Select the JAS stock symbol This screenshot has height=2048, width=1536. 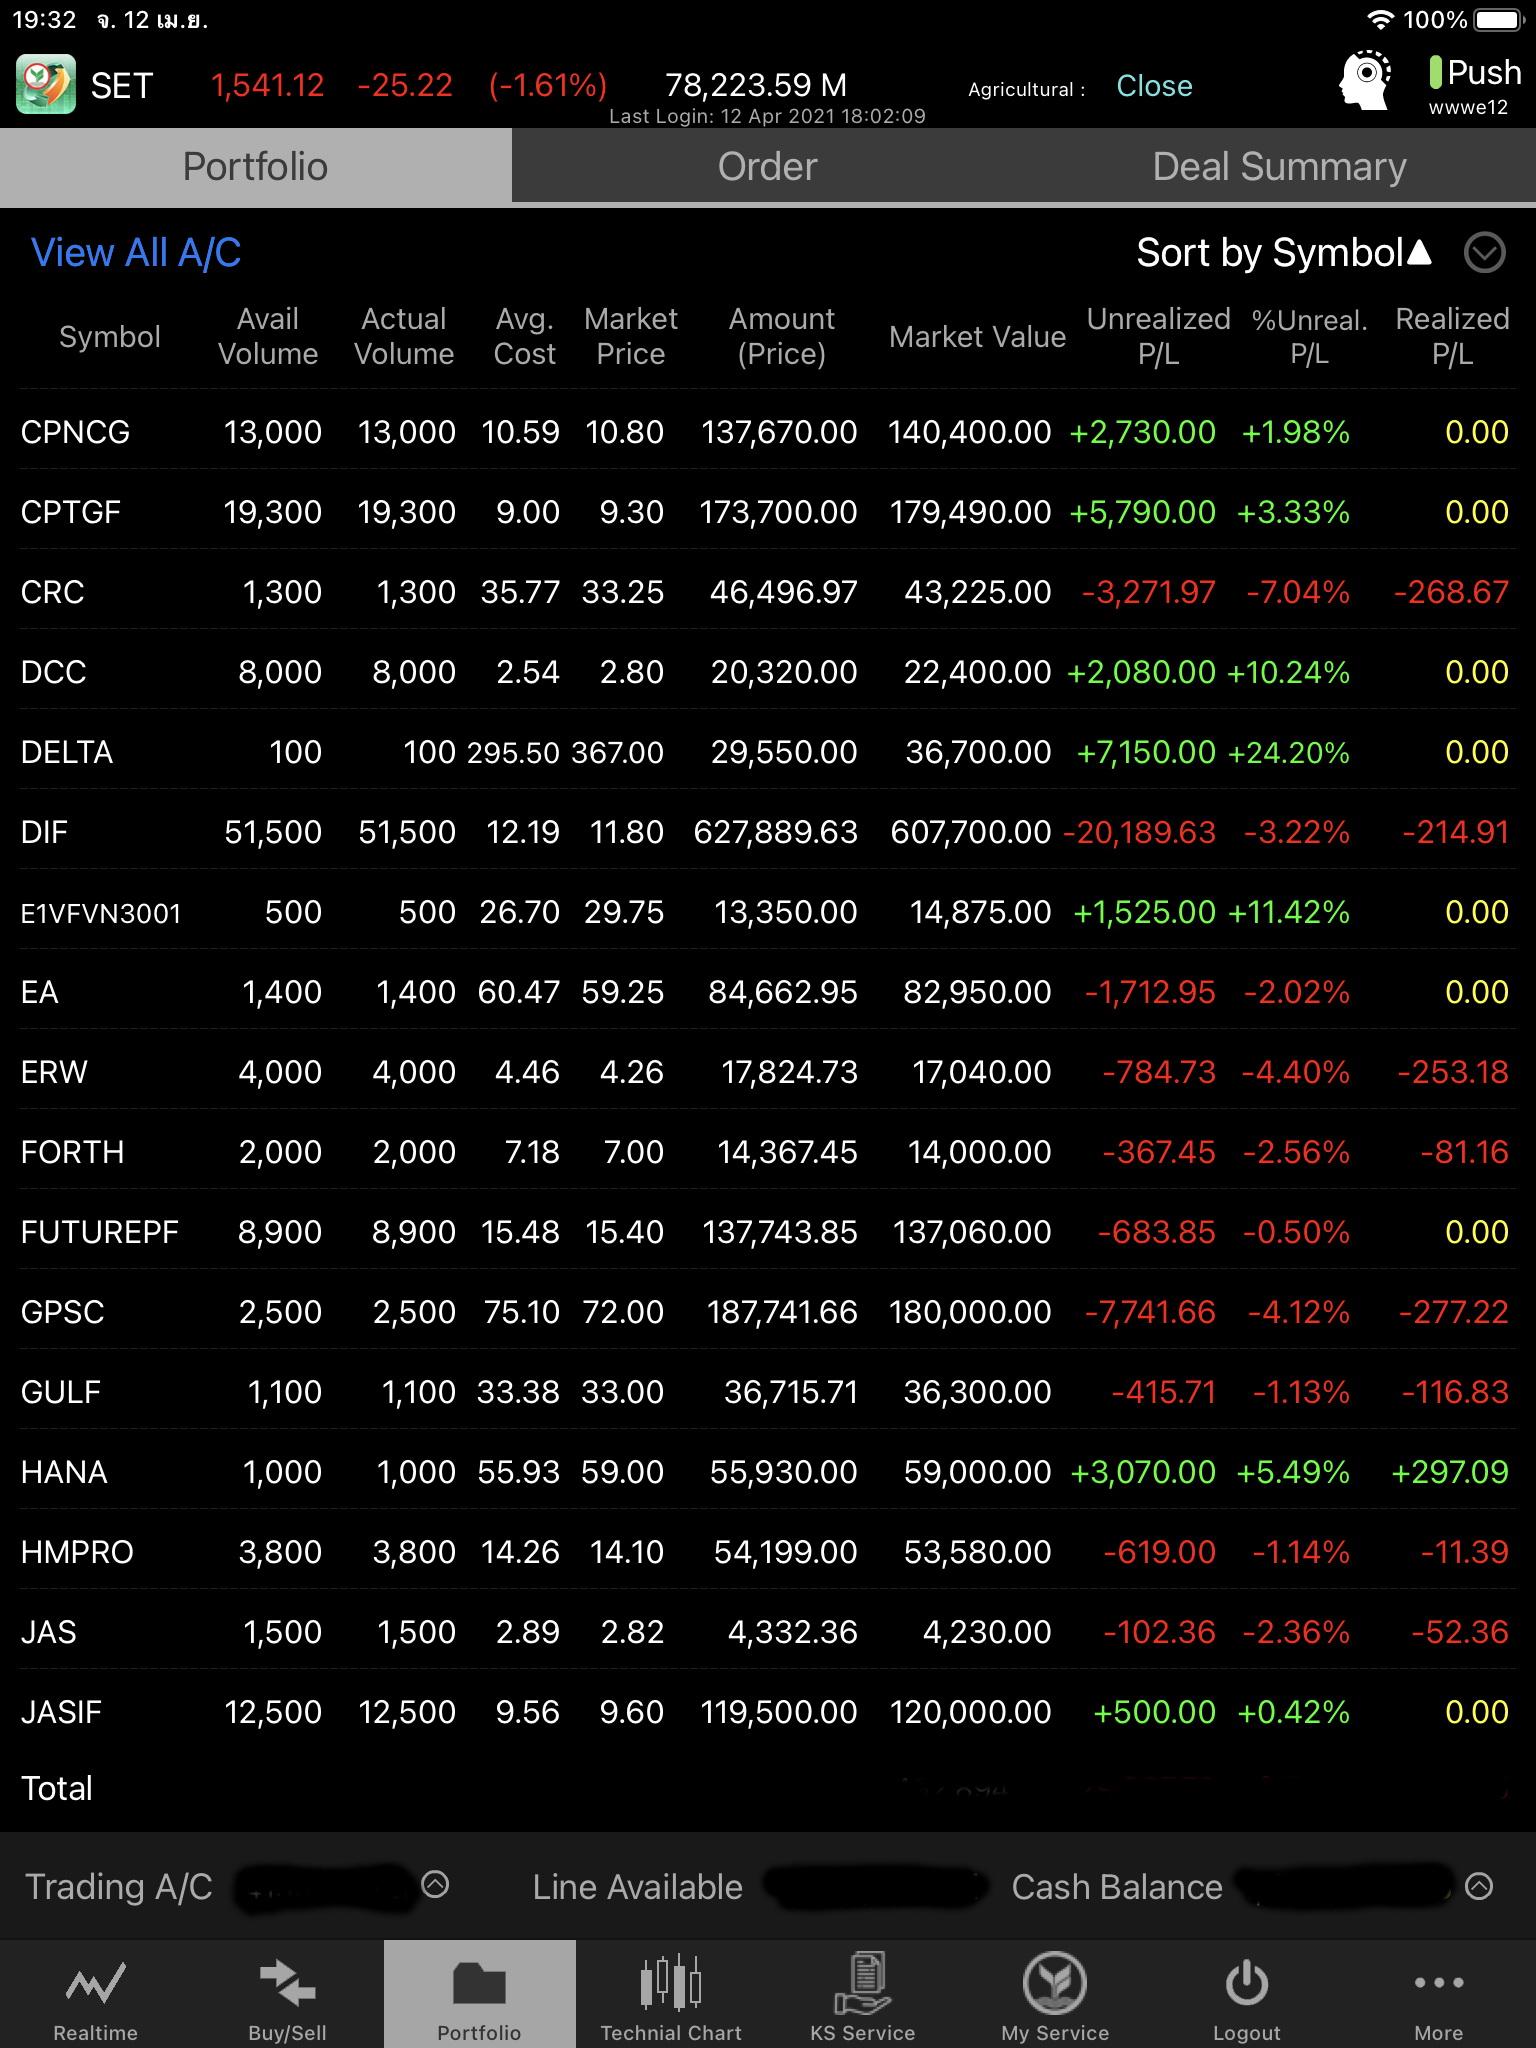pos(48,1632)
